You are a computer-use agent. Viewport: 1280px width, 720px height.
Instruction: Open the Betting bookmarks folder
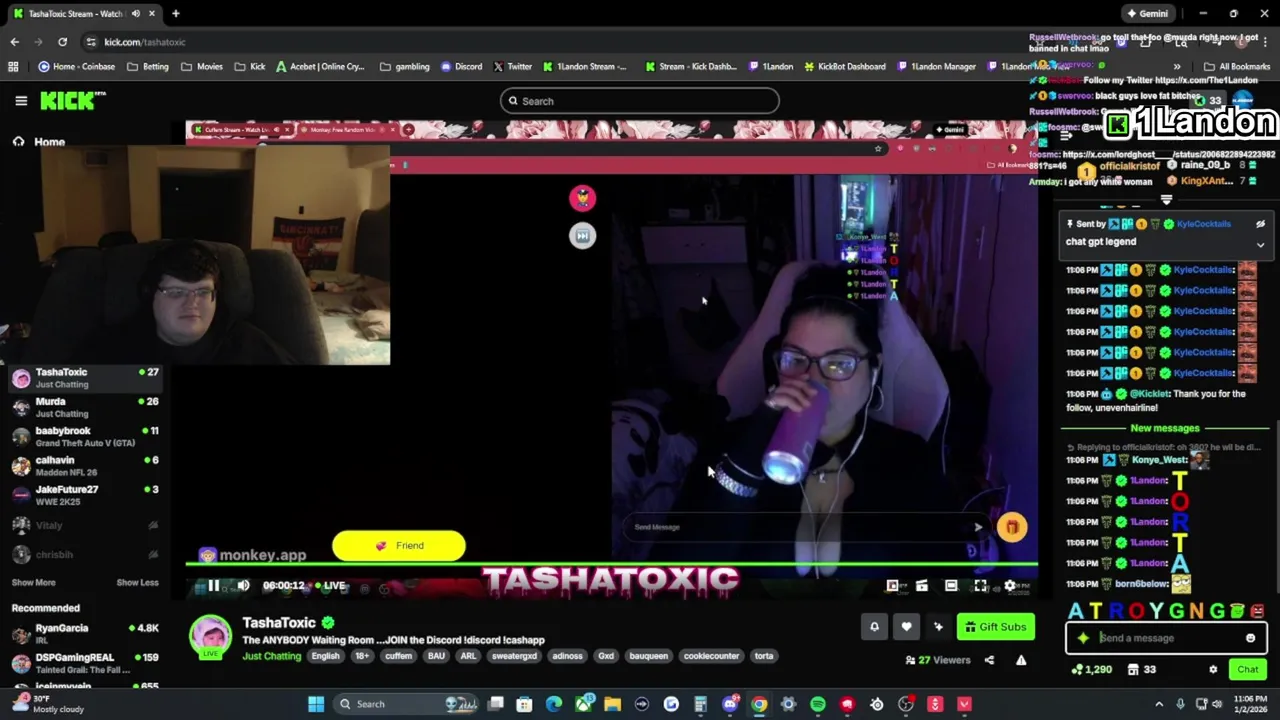pyautogui.click(x=147, y=67)
